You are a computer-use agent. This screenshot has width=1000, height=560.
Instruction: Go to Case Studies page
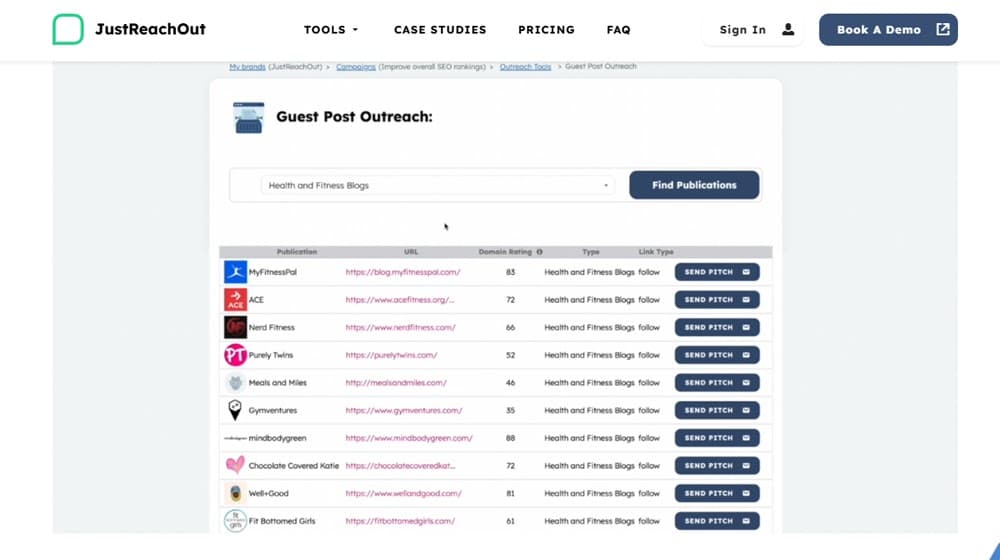pyautogui.click(x=440, y=30)
